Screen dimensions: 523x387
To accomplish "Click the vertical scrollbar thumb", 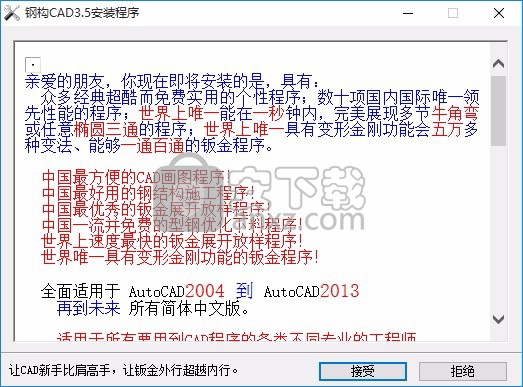I will coord(498,111).
